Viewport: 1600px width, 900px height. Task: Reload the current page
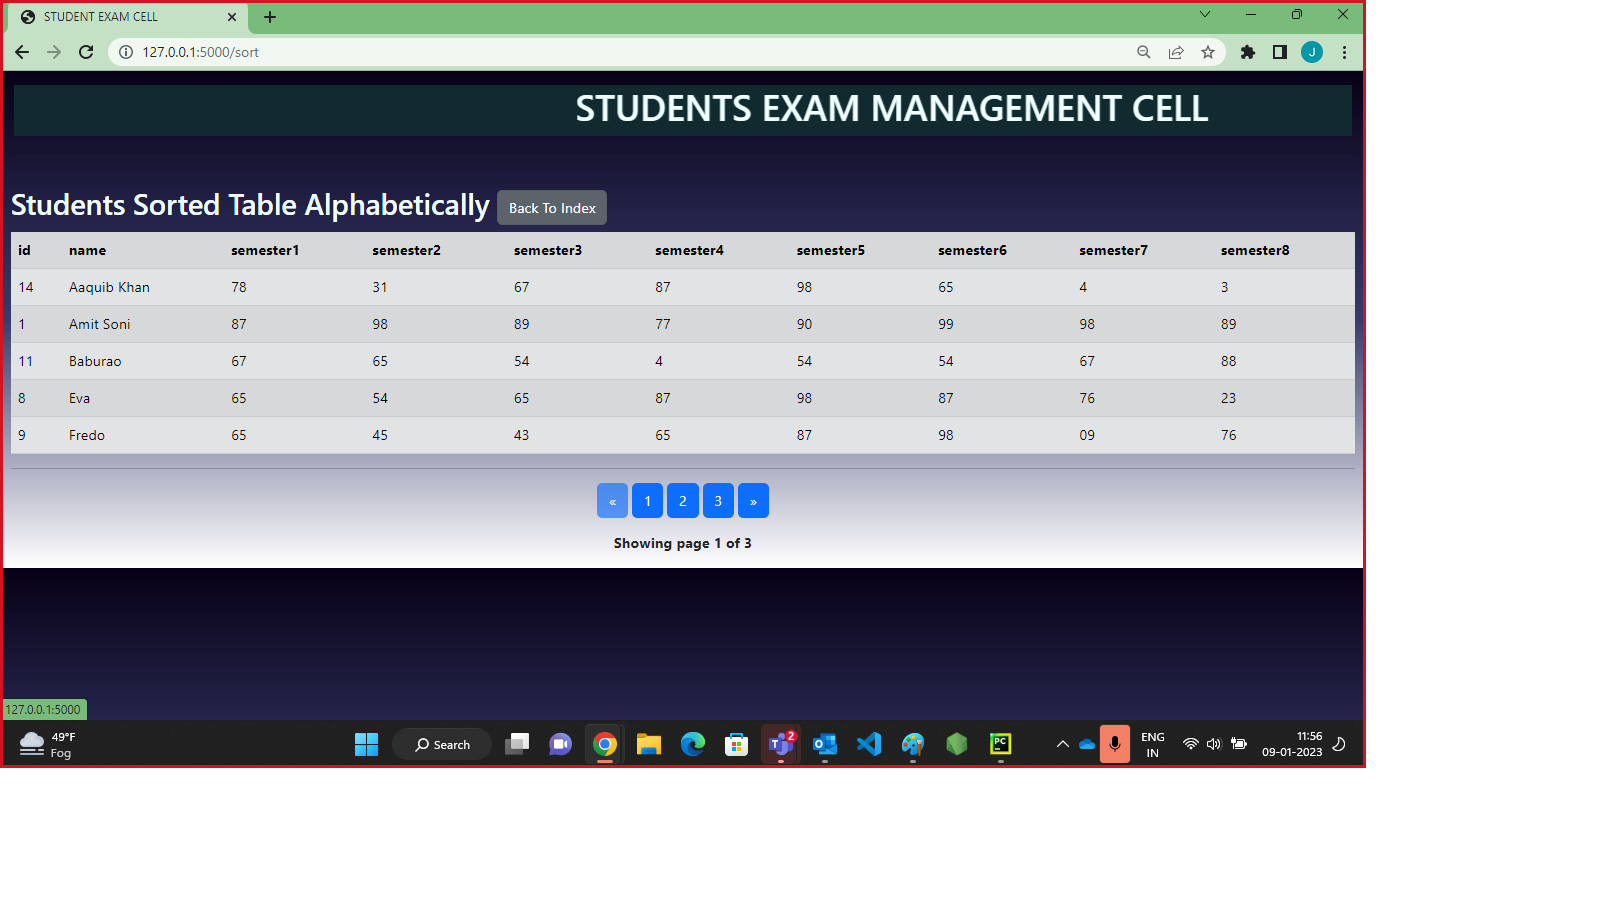point(86,52)
